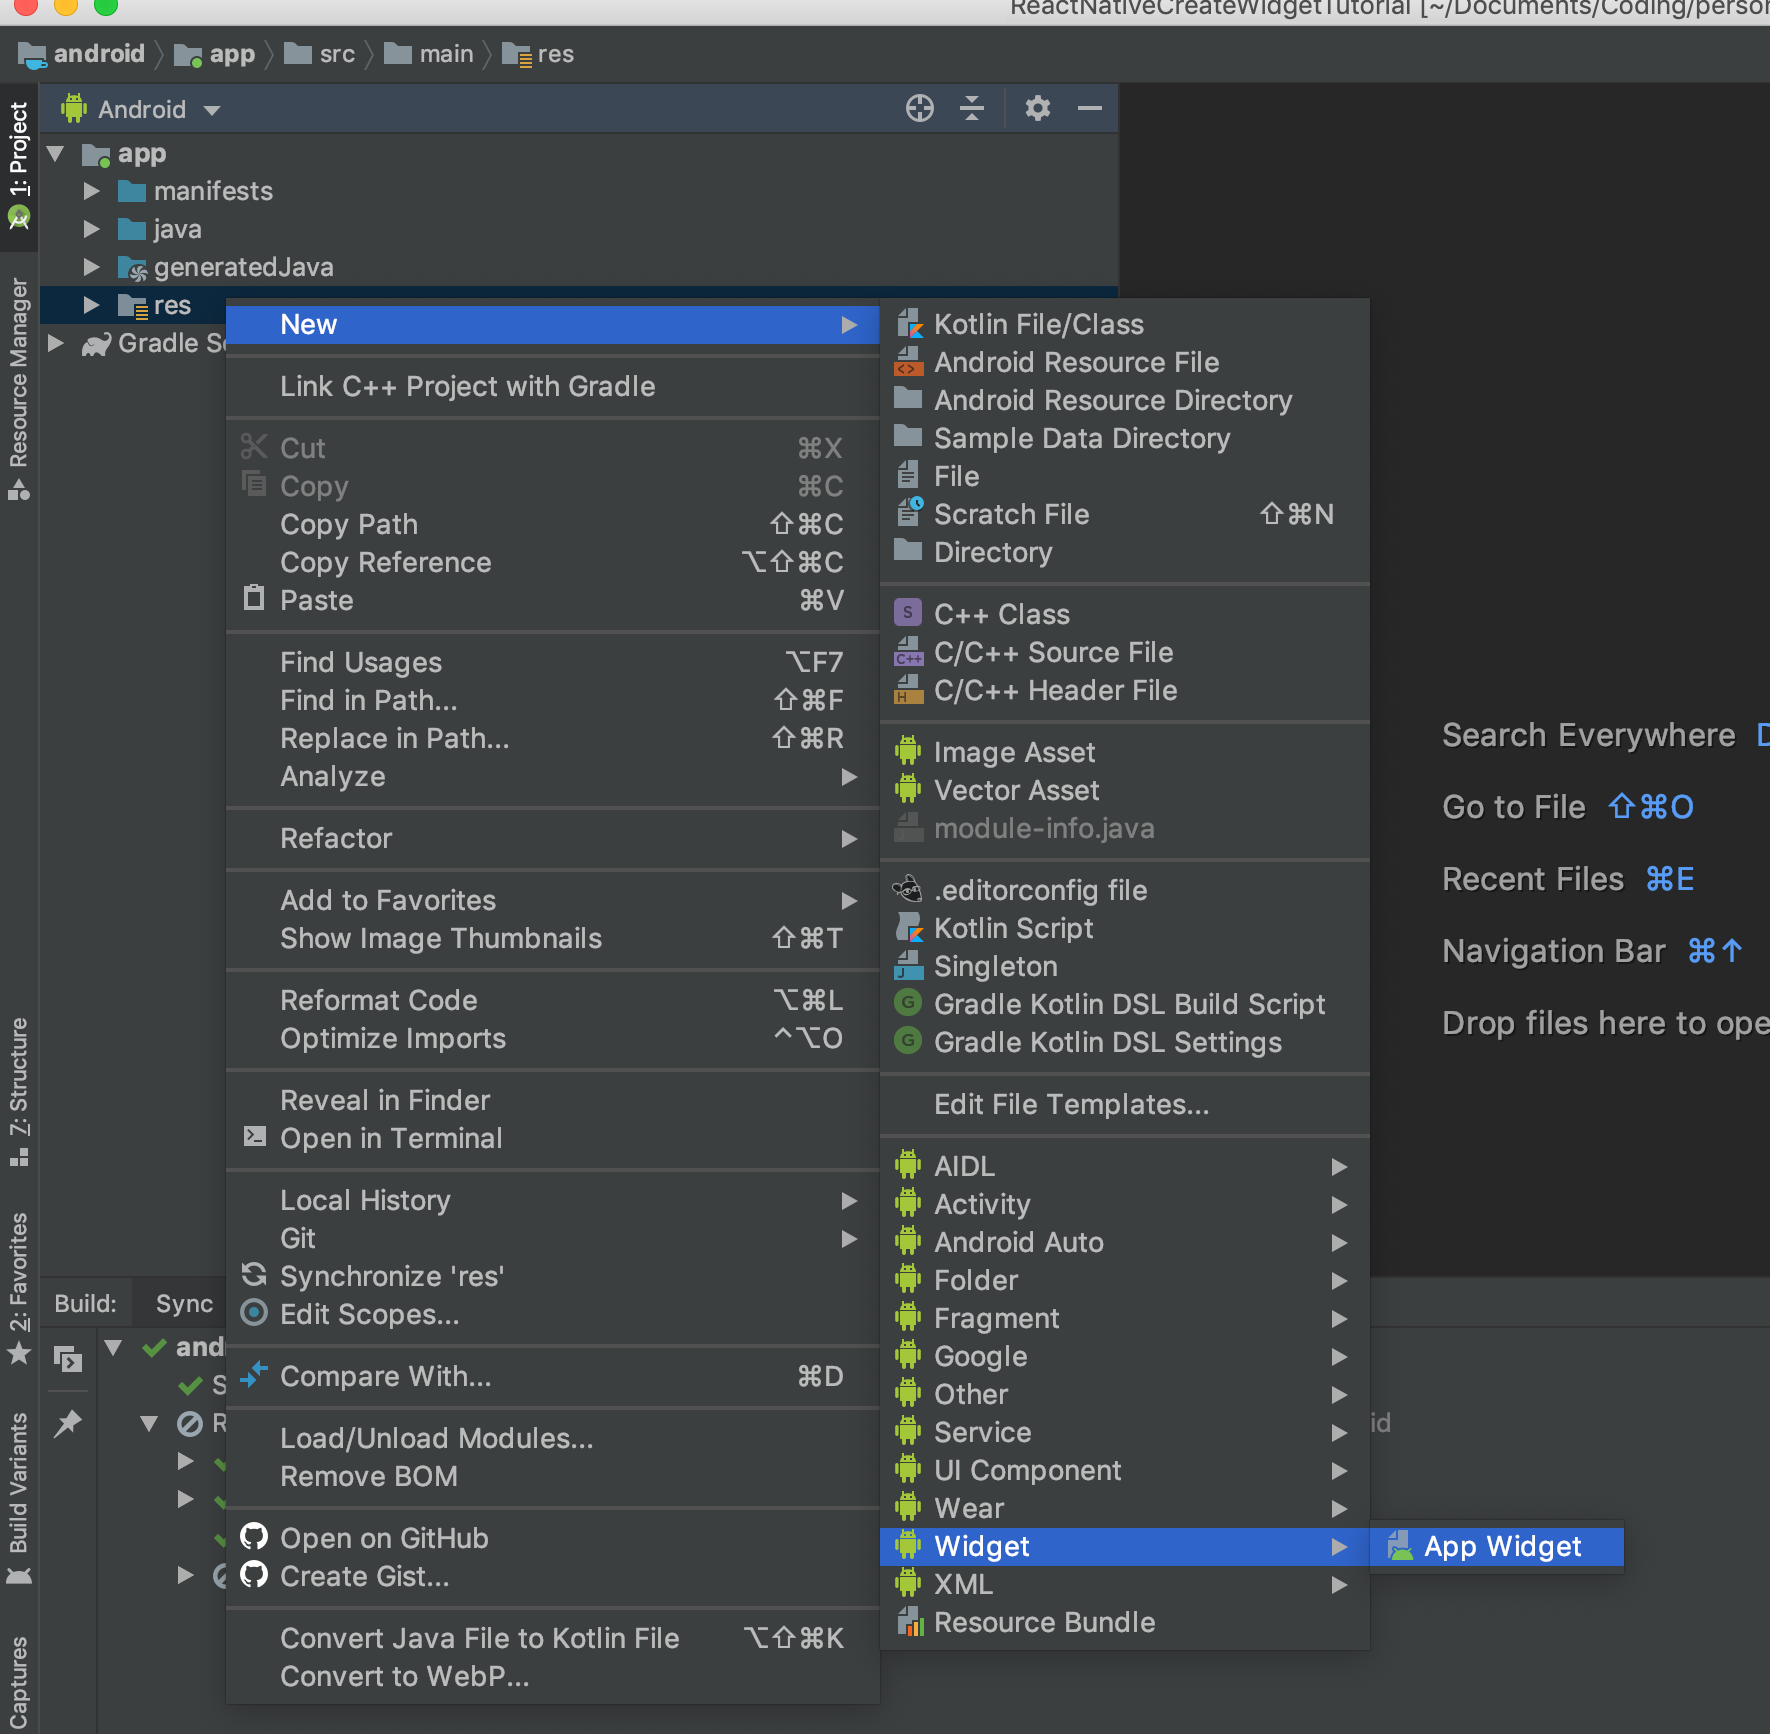Click the main breadcrumb in navigation bar
This screenshot has width=1770, height=1734.
[430, 54]
